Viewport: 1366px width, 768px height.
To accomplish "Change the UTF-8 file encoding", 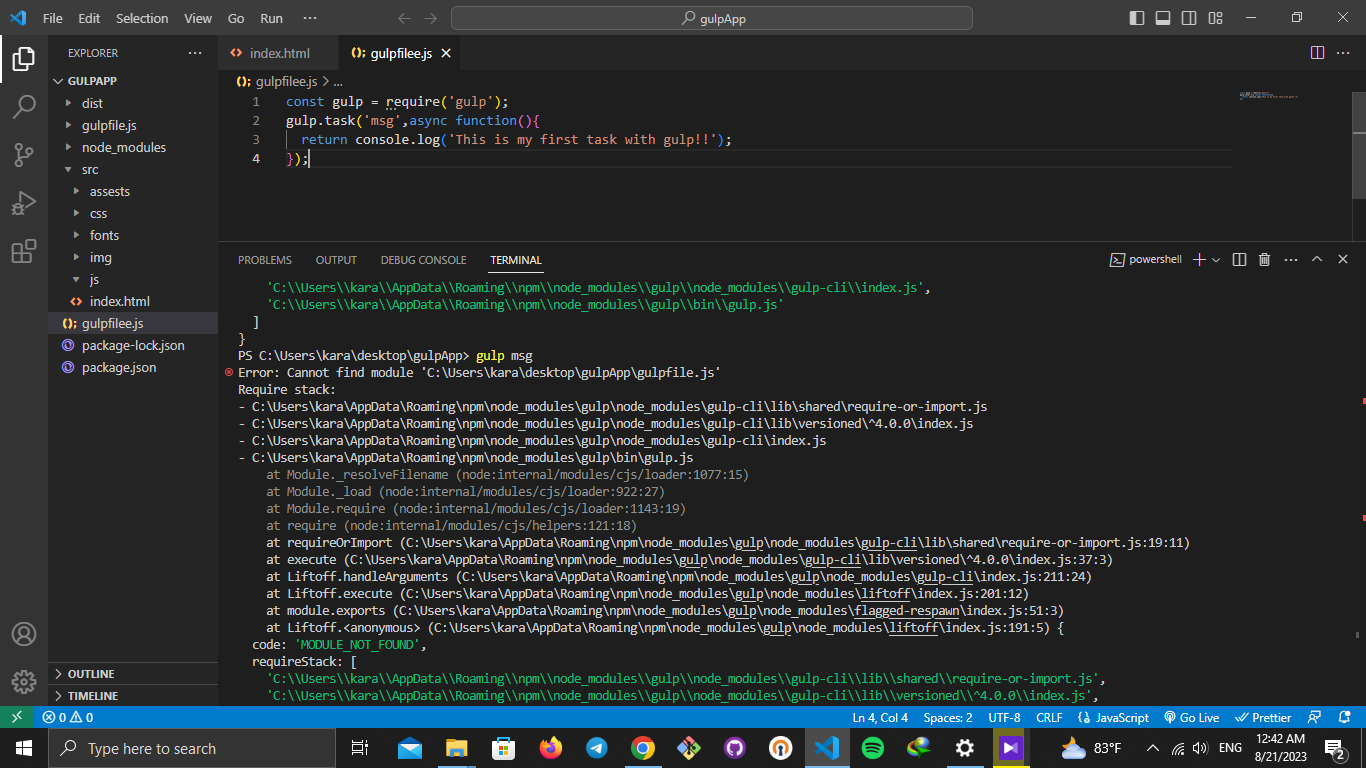I will [1004, 717].
